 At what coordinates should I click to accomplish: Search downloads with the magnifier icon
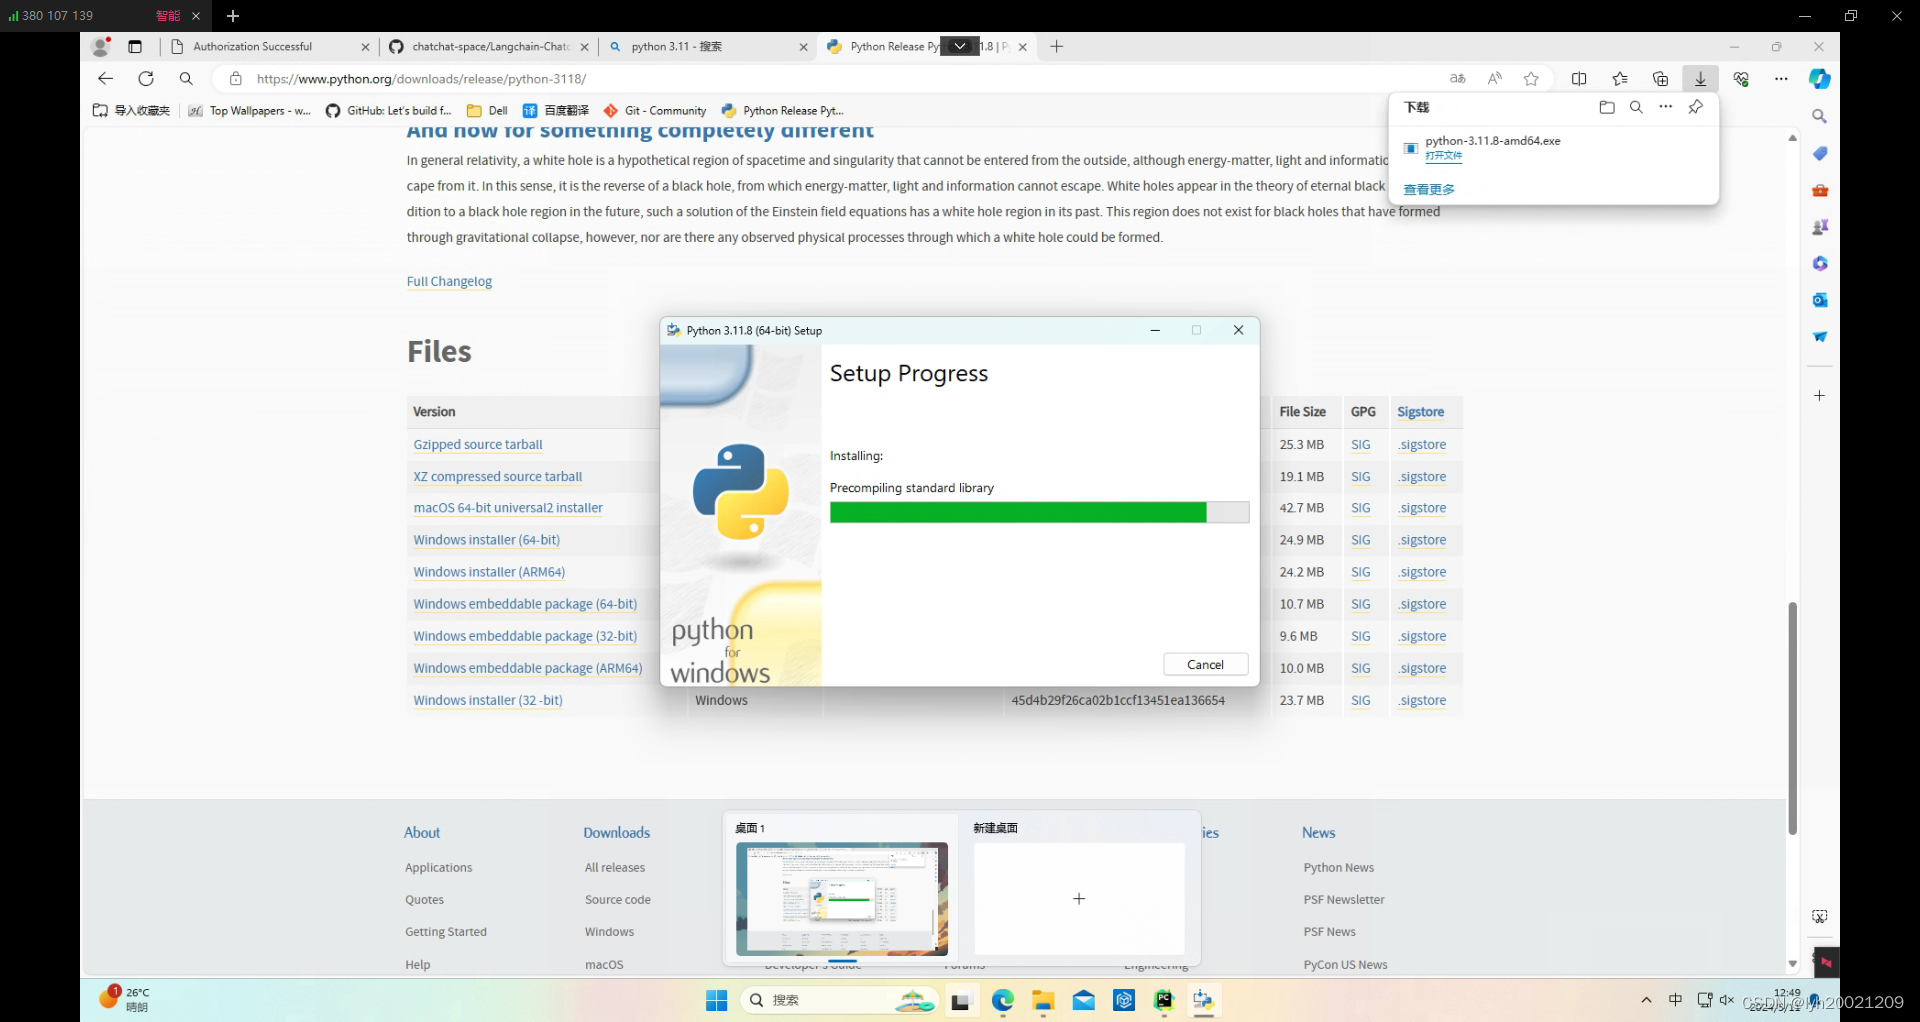click(1636, 107)
